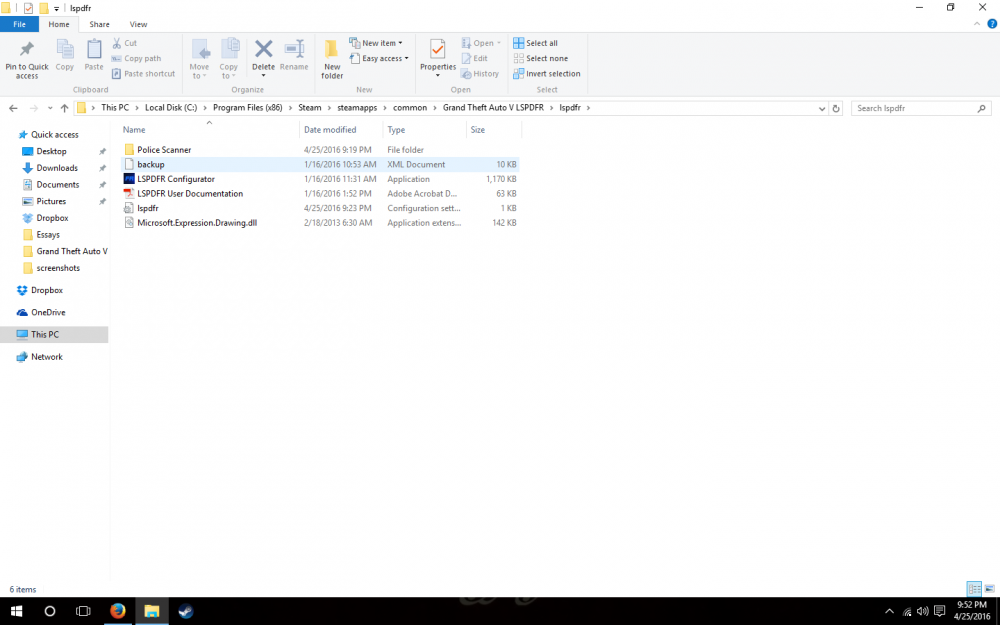Screen dimensions: 1000x625
Task: Click the Forward navigation arrow
Action: pos(33,108)
